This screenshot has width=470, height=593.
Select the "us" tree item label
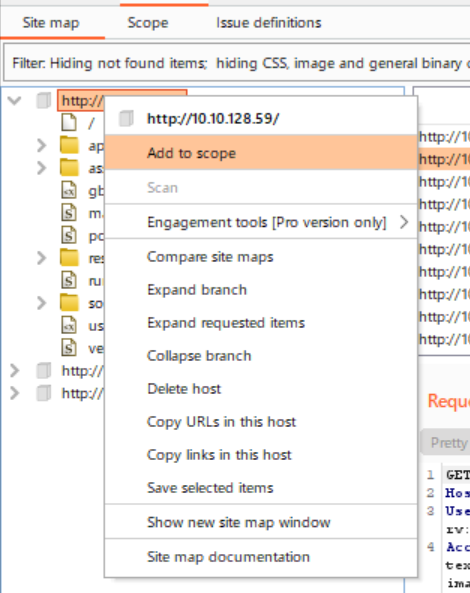(95, 326)
